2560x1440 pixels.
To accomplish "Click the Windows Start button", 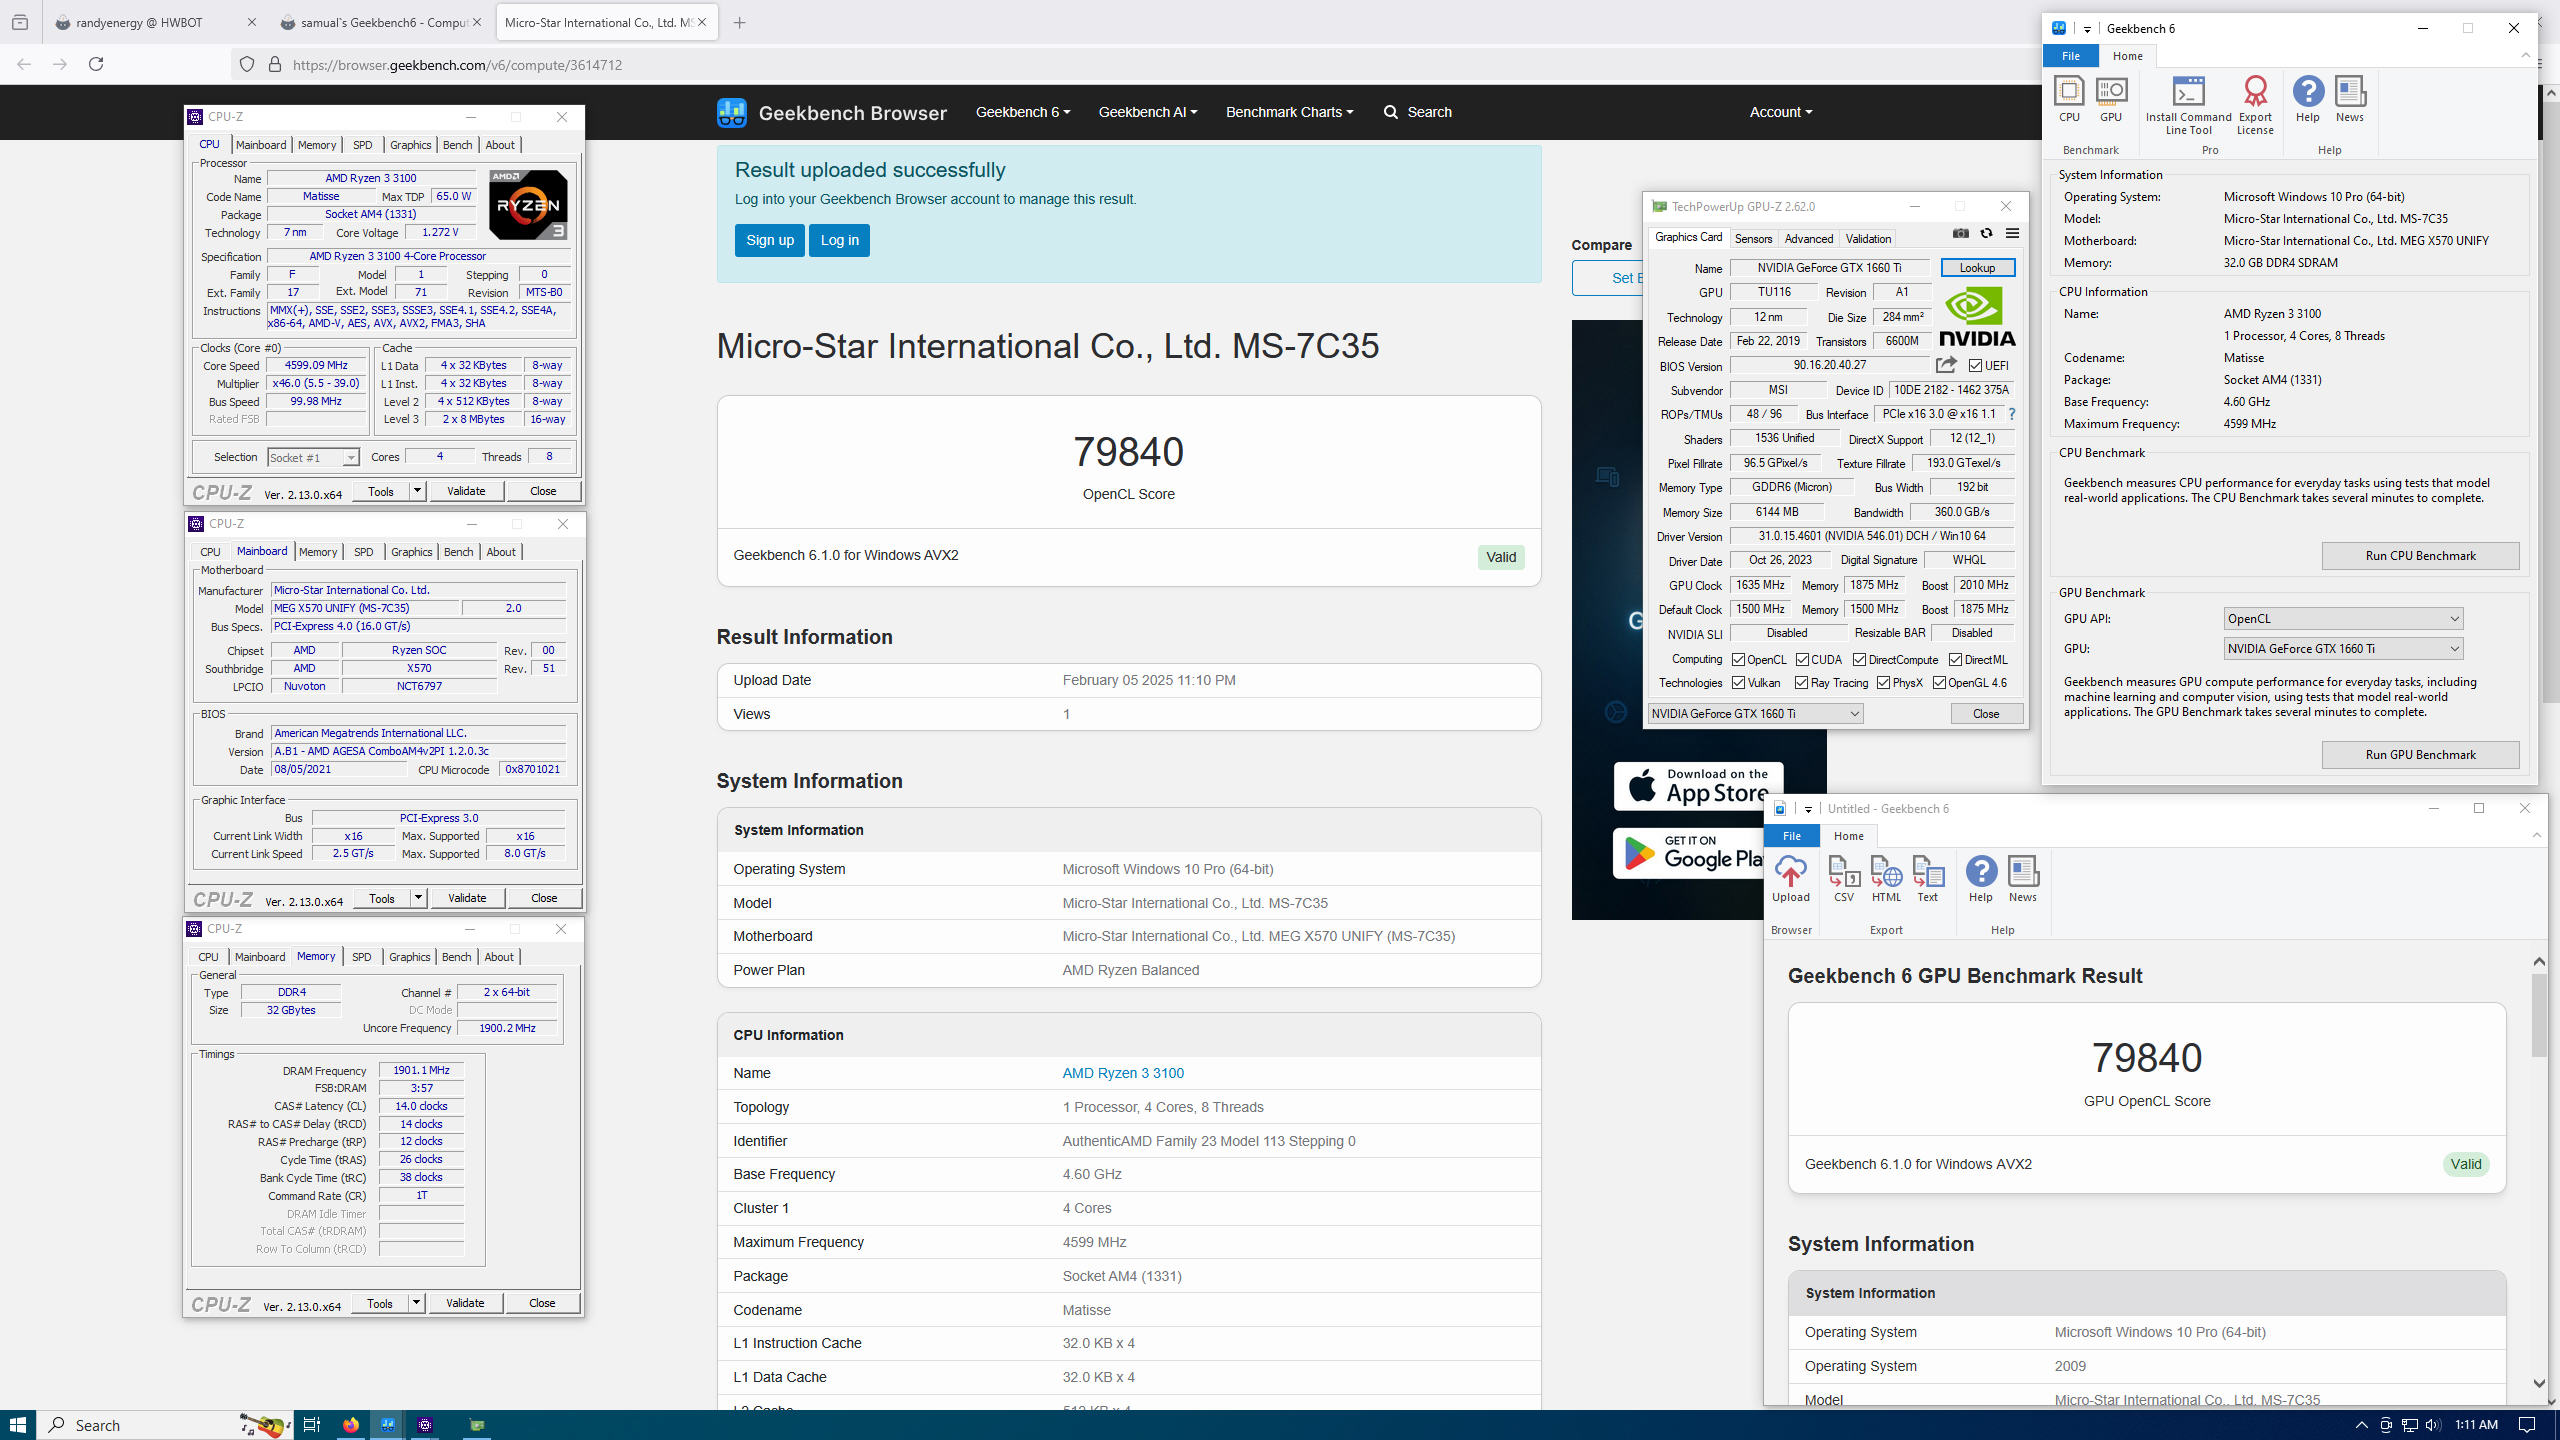I will [18, 1425].
